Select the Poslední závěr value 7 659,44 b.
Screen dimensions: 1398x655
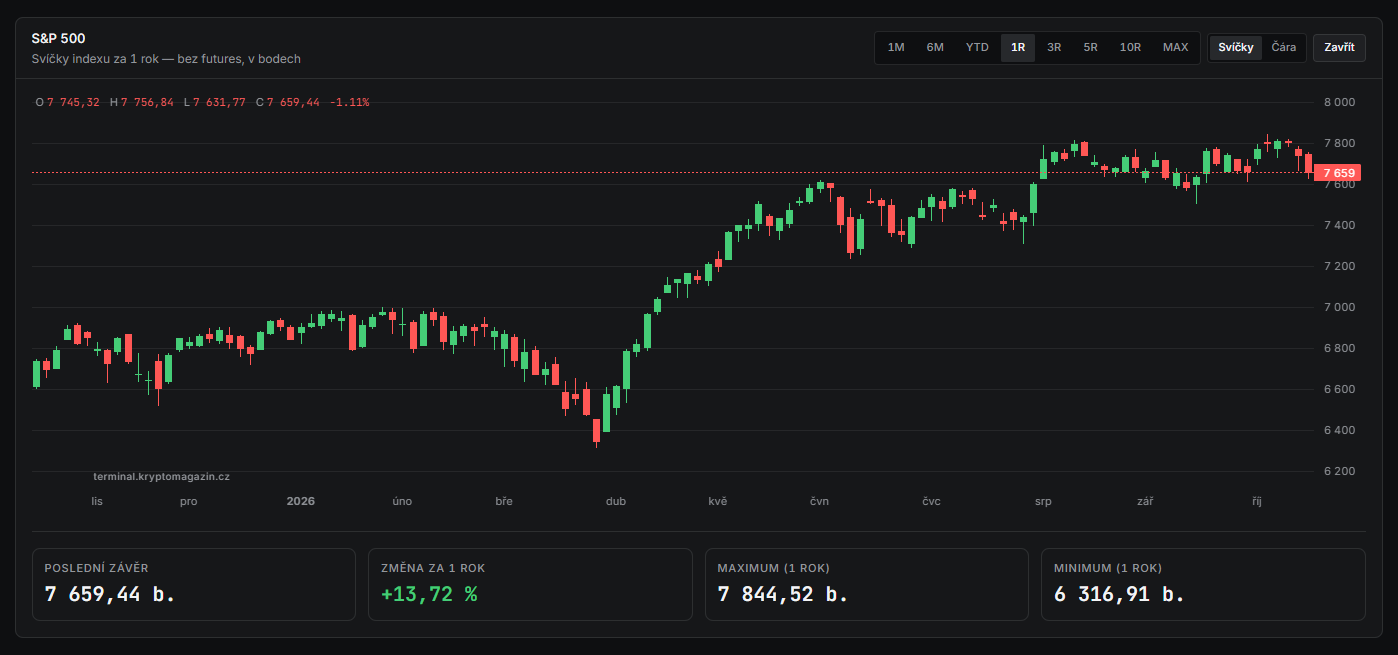pyautogui.click(x=110, y=593)
